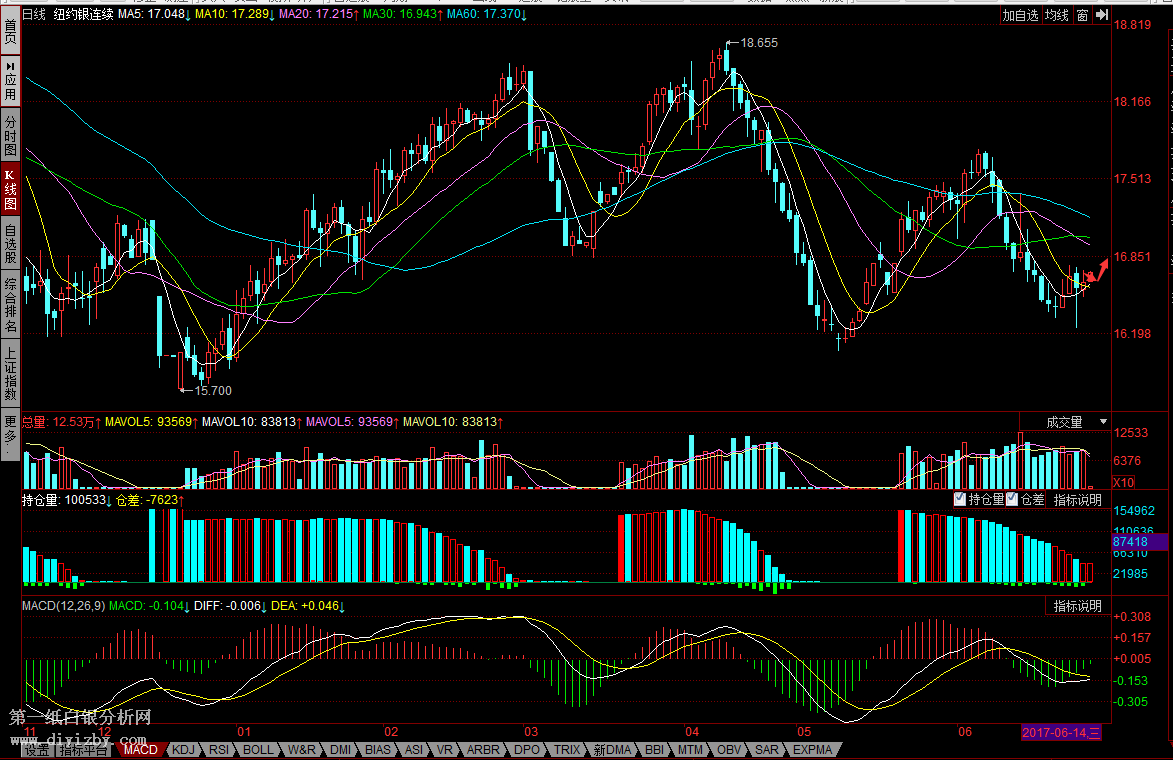Switch to 分时图 in the left sidebar

click(x=10, y=134)
